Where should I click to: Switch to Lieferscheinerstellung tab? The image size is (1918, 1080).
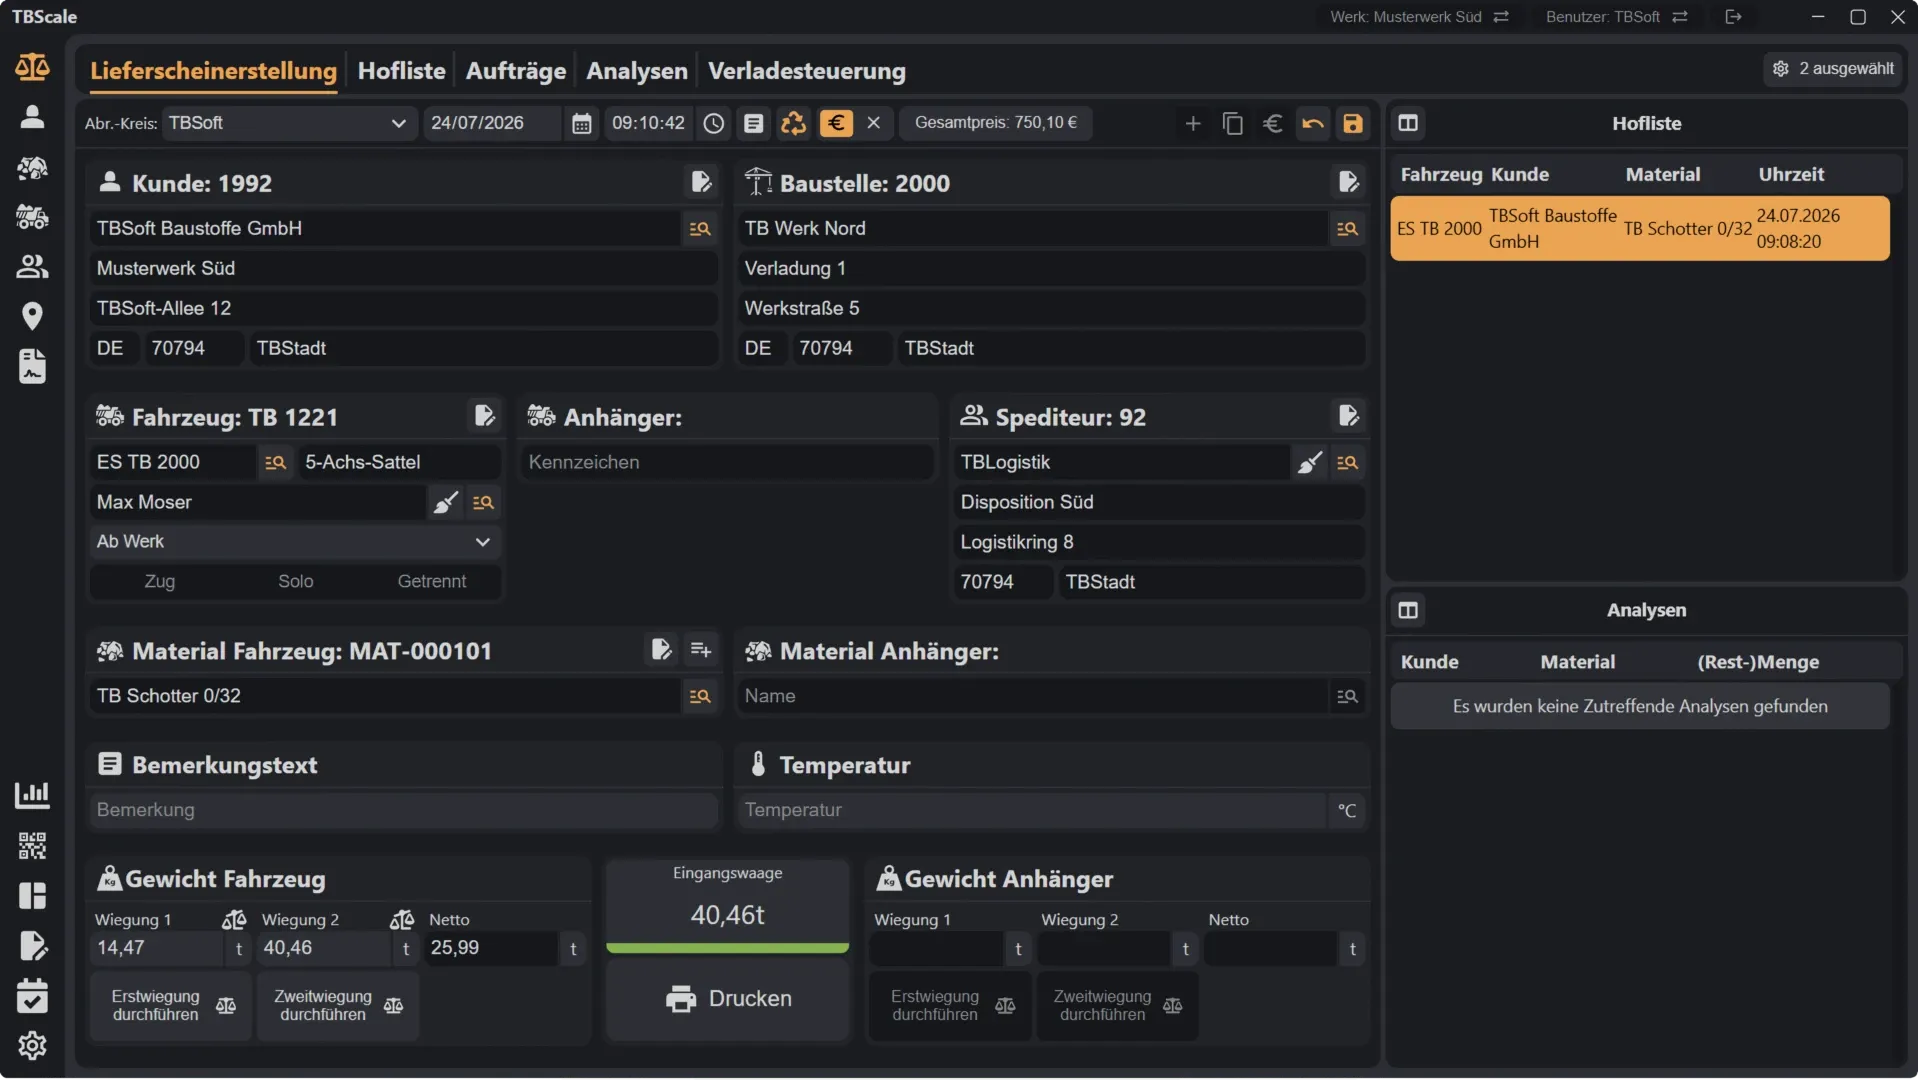click(213, 71)
